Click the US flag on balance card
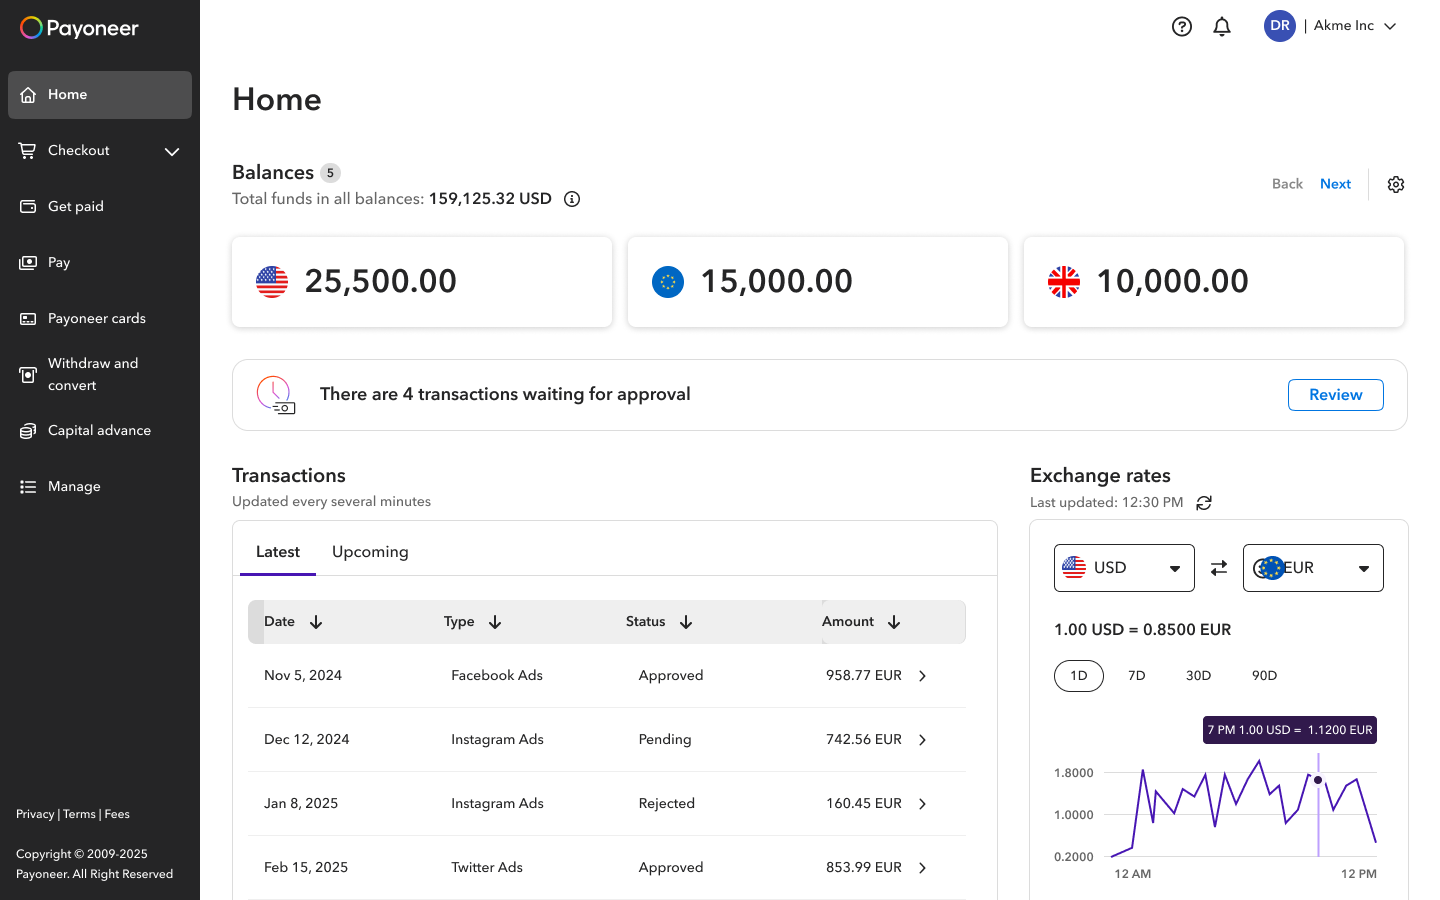Viewport: 1440px width, 900px height. [x=272, y=282]
